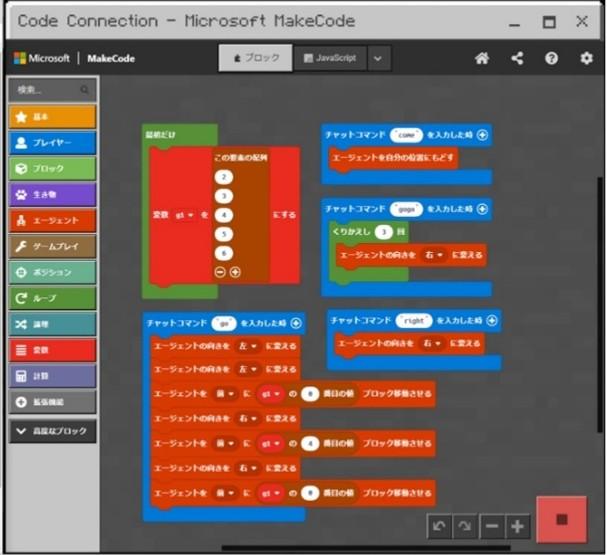Click the Redo arrow icon

point(464,526)
